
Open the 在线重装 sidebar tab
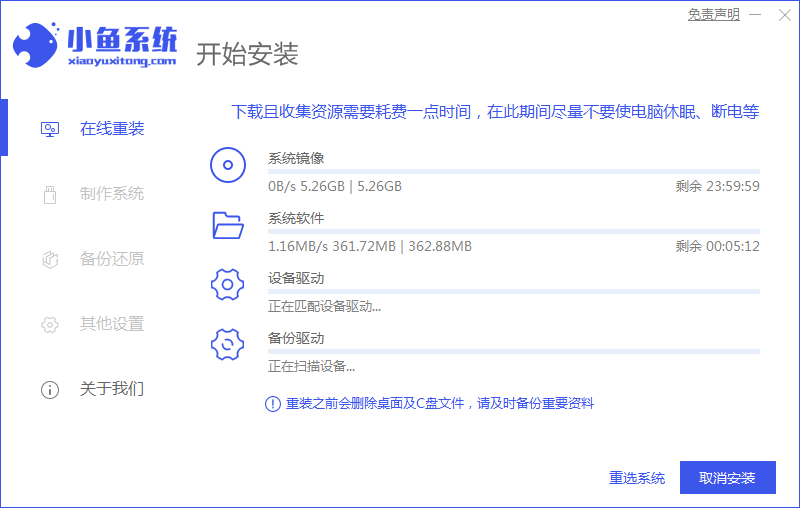(111, 129)
